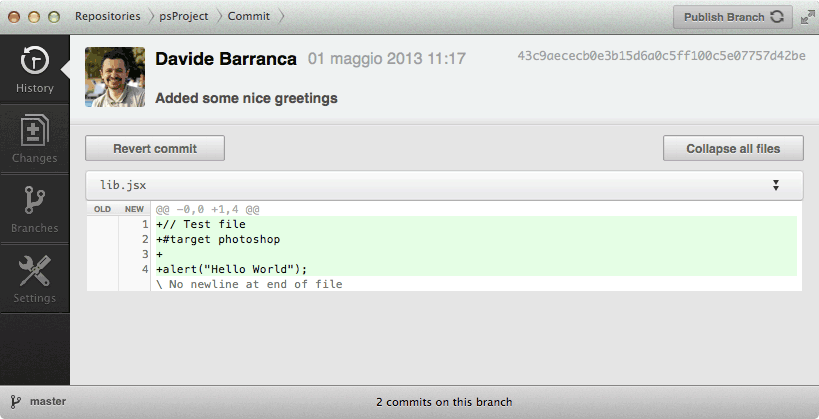Open the Branches sidebar tab

(x=34, y=209)
